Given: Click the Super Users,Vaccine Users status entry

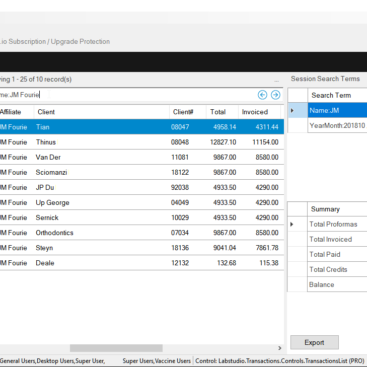Looking at the screenshot, I should tap(157, 361).
